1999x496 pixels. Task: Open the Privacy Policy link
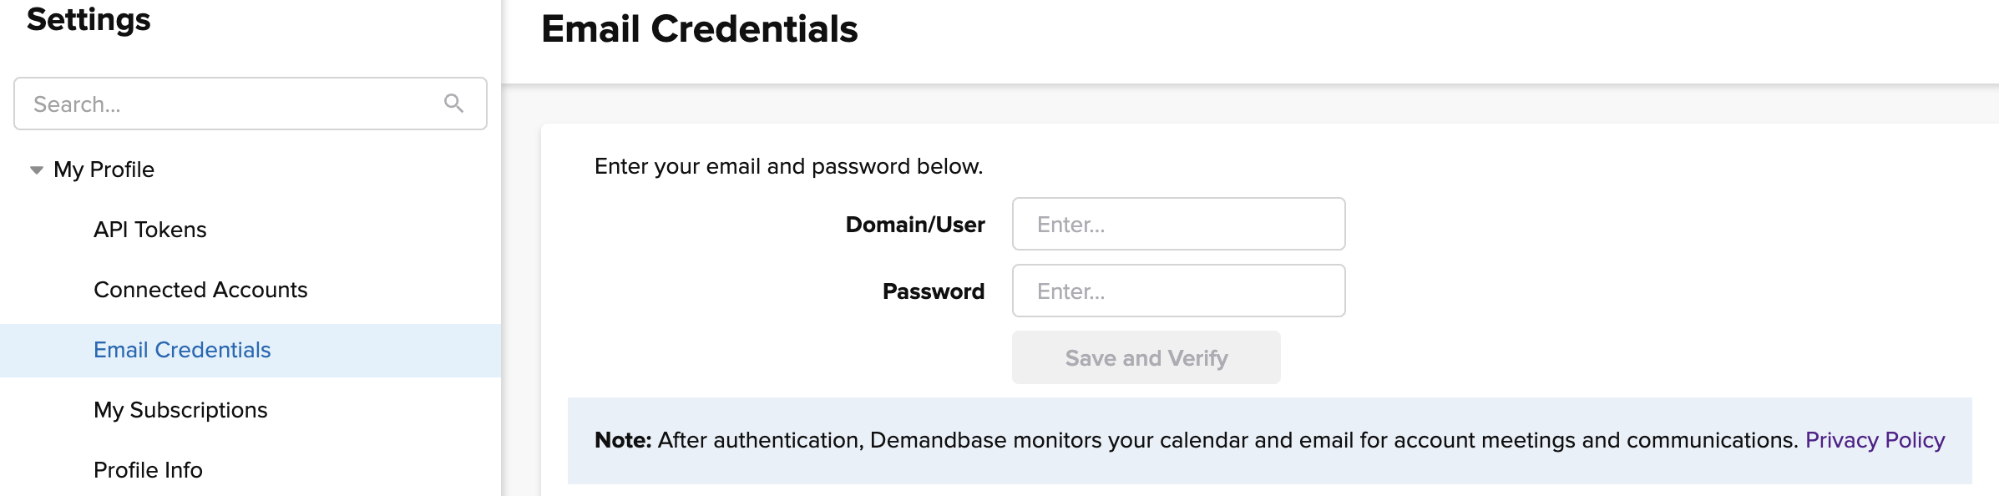(1875, 440)
